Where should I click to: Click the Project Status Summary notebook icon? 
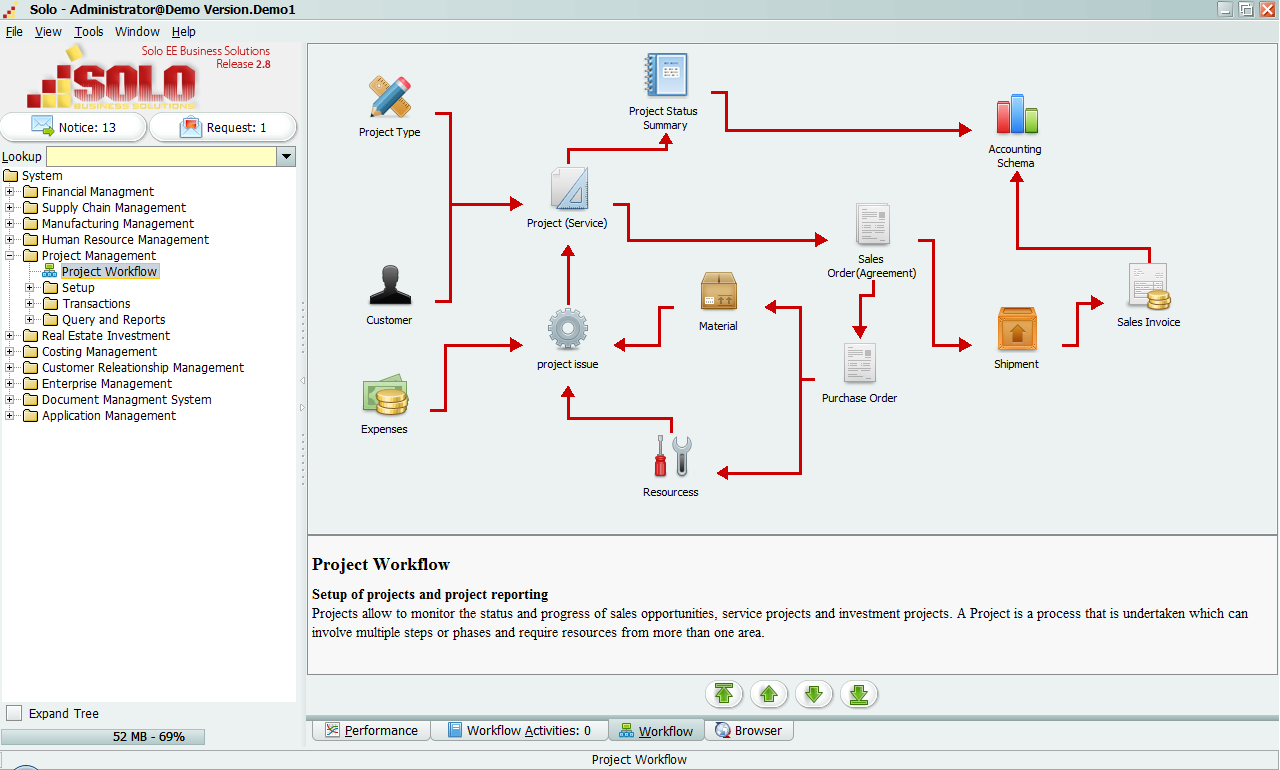[665, 76]
